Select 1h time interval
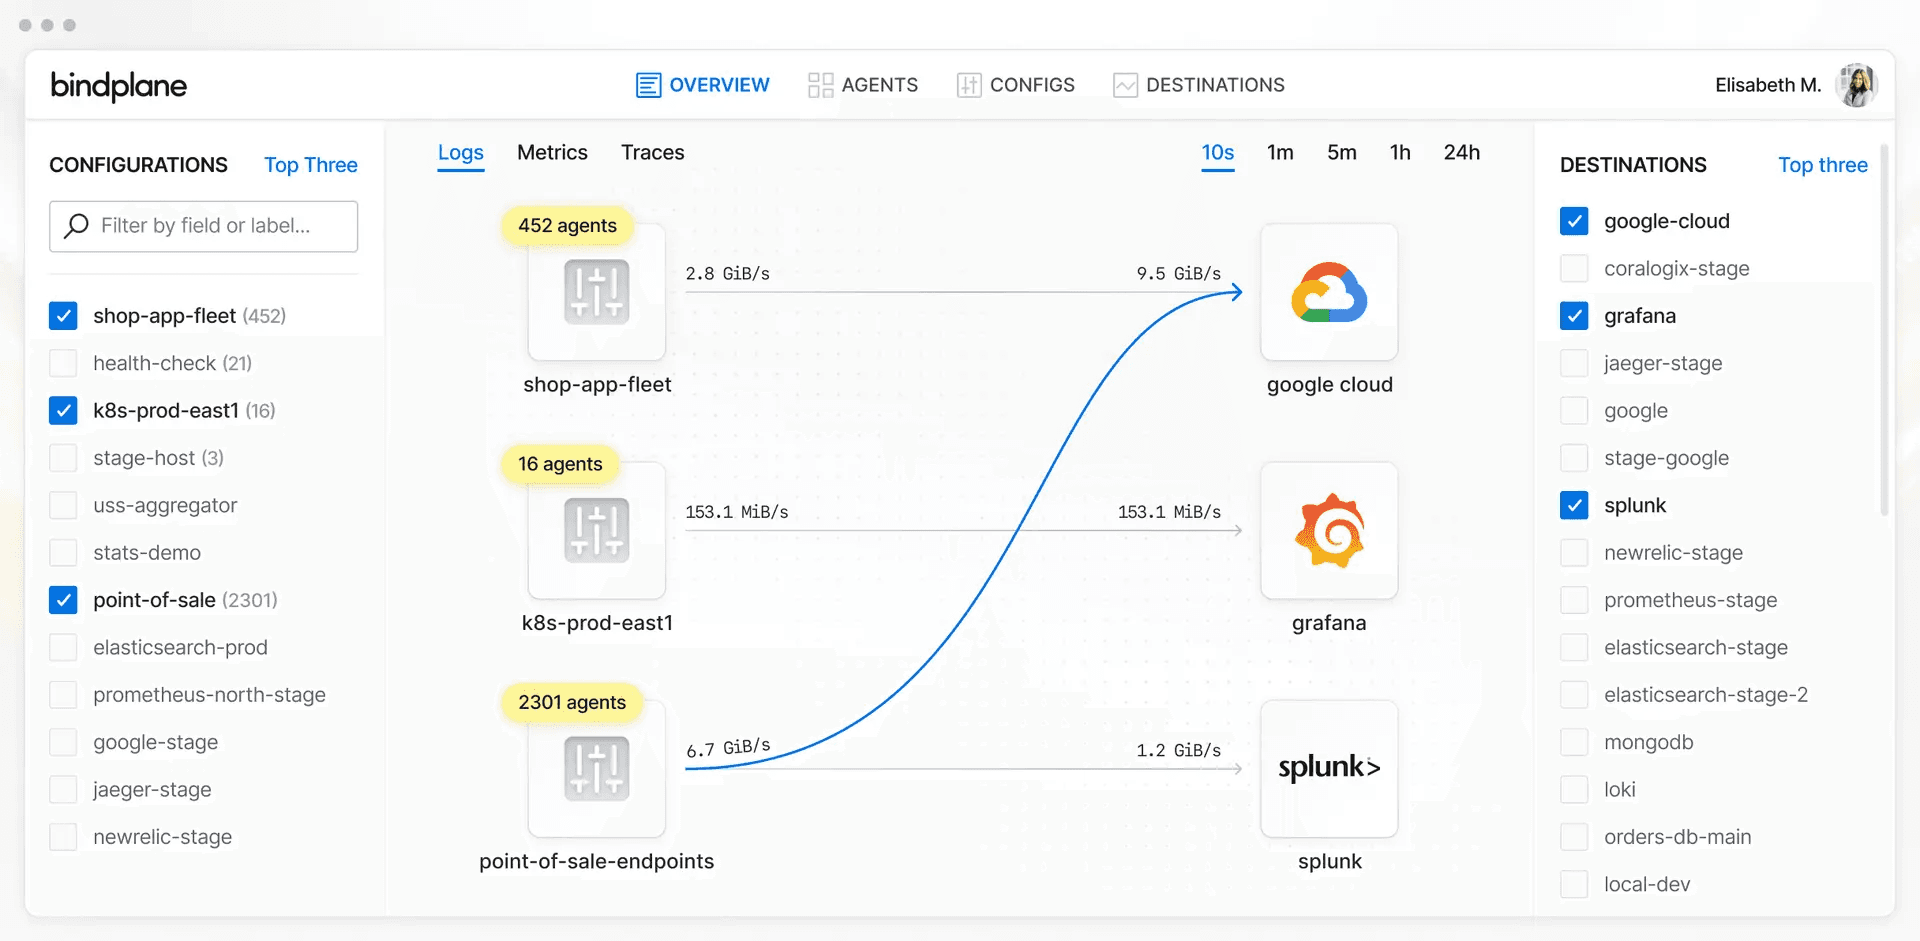Viewport: 1920px width, 941px height. click(1400, 153)
